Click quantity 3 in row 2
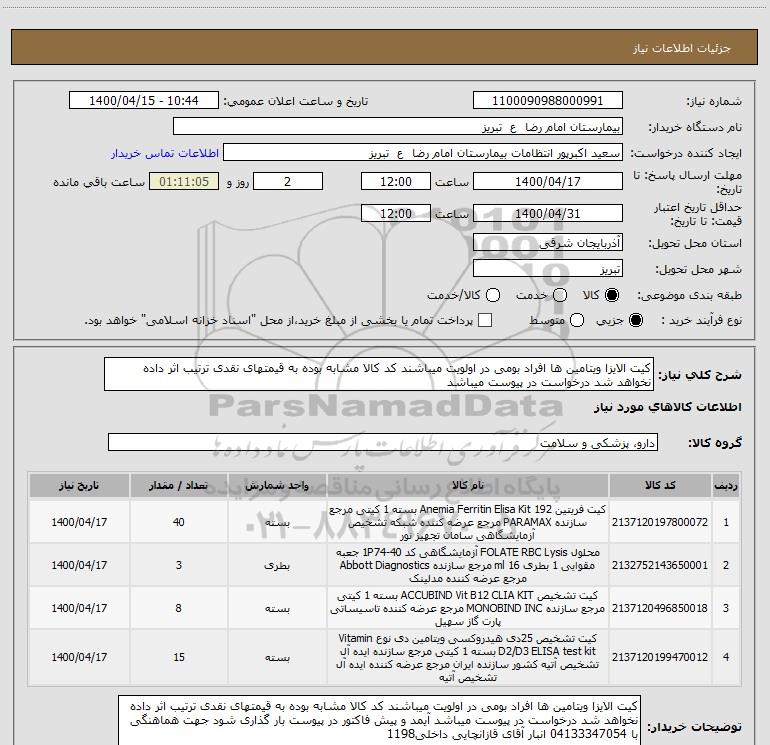 [x=179, y=565]
